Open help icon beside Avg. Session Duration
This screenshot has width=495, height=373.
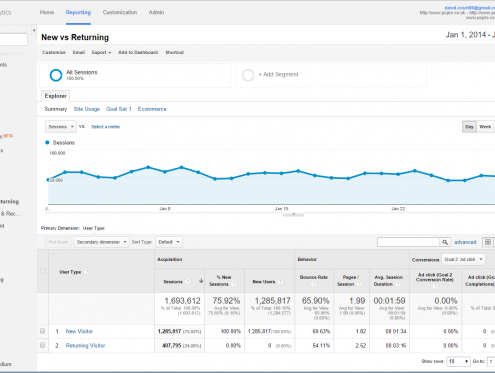coord(398,284)
